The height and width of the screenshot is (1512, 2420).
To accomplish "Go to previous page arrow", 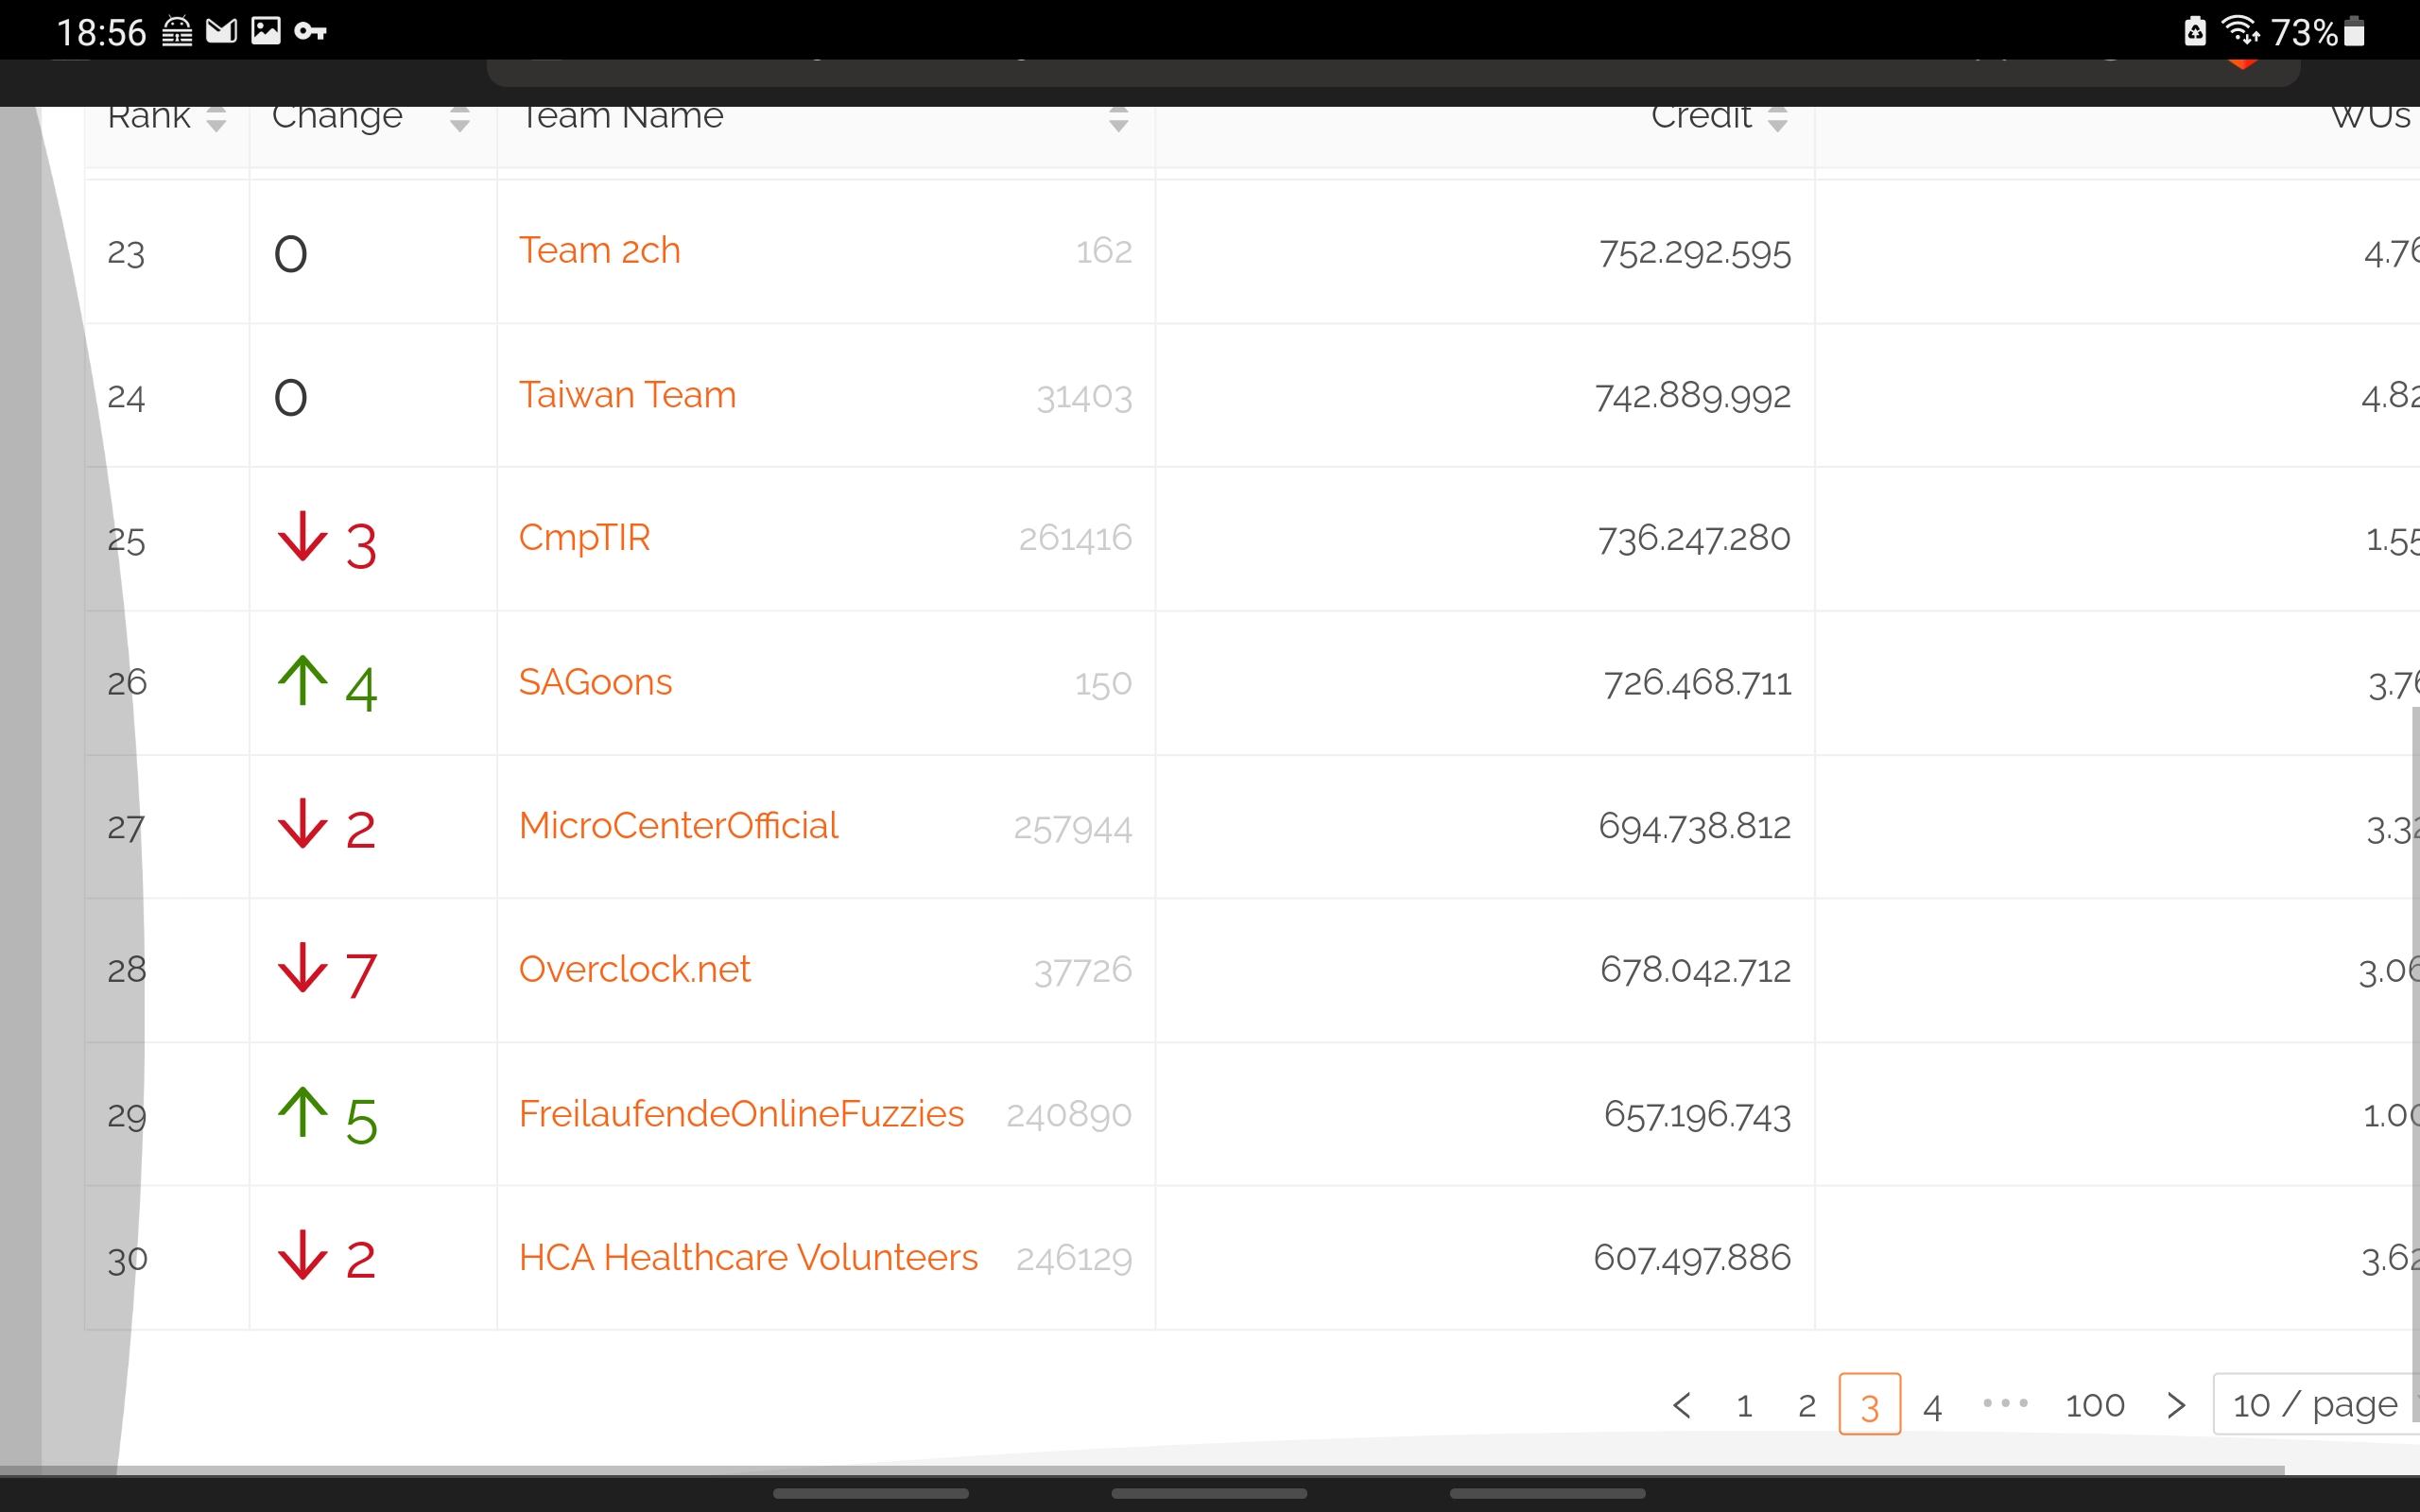I will coord(1682,1405).
